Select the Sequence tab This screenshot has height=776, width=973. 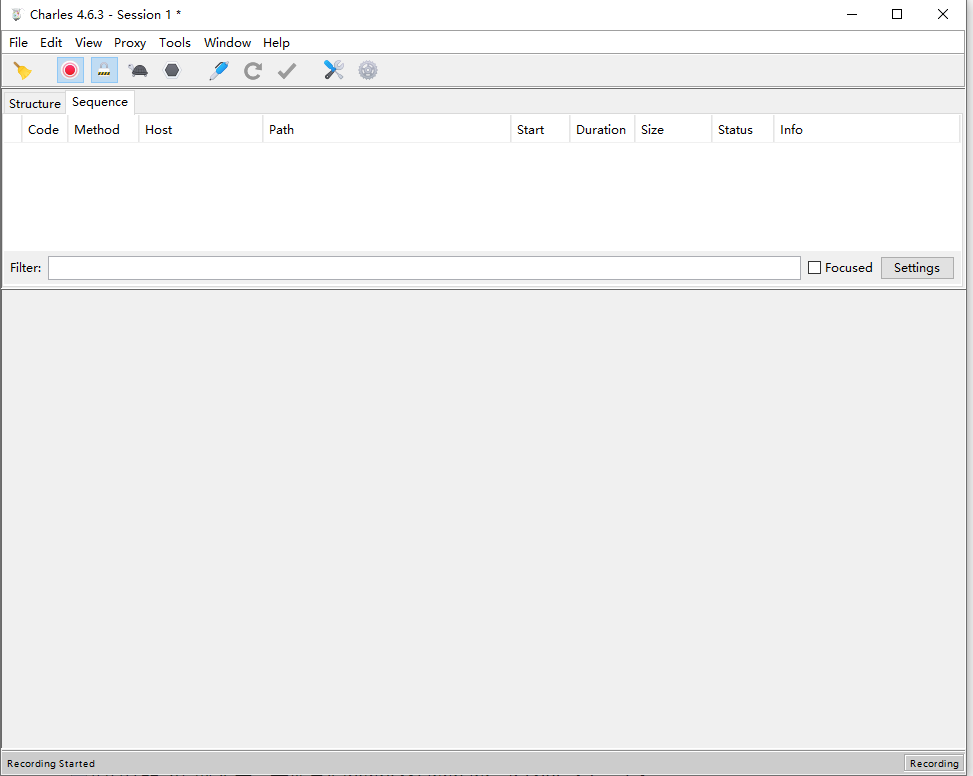pos(100,102)
